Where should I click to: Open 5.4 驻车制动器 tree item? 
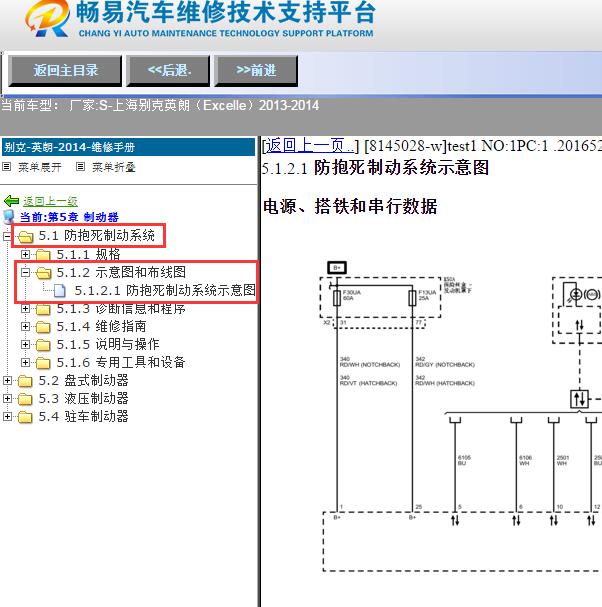[83, 416]
